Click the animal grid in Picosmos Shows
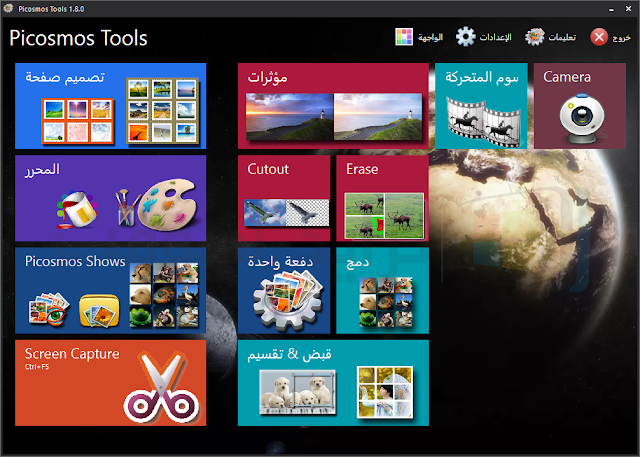This screenshot has width=640, height=457. 164,295
